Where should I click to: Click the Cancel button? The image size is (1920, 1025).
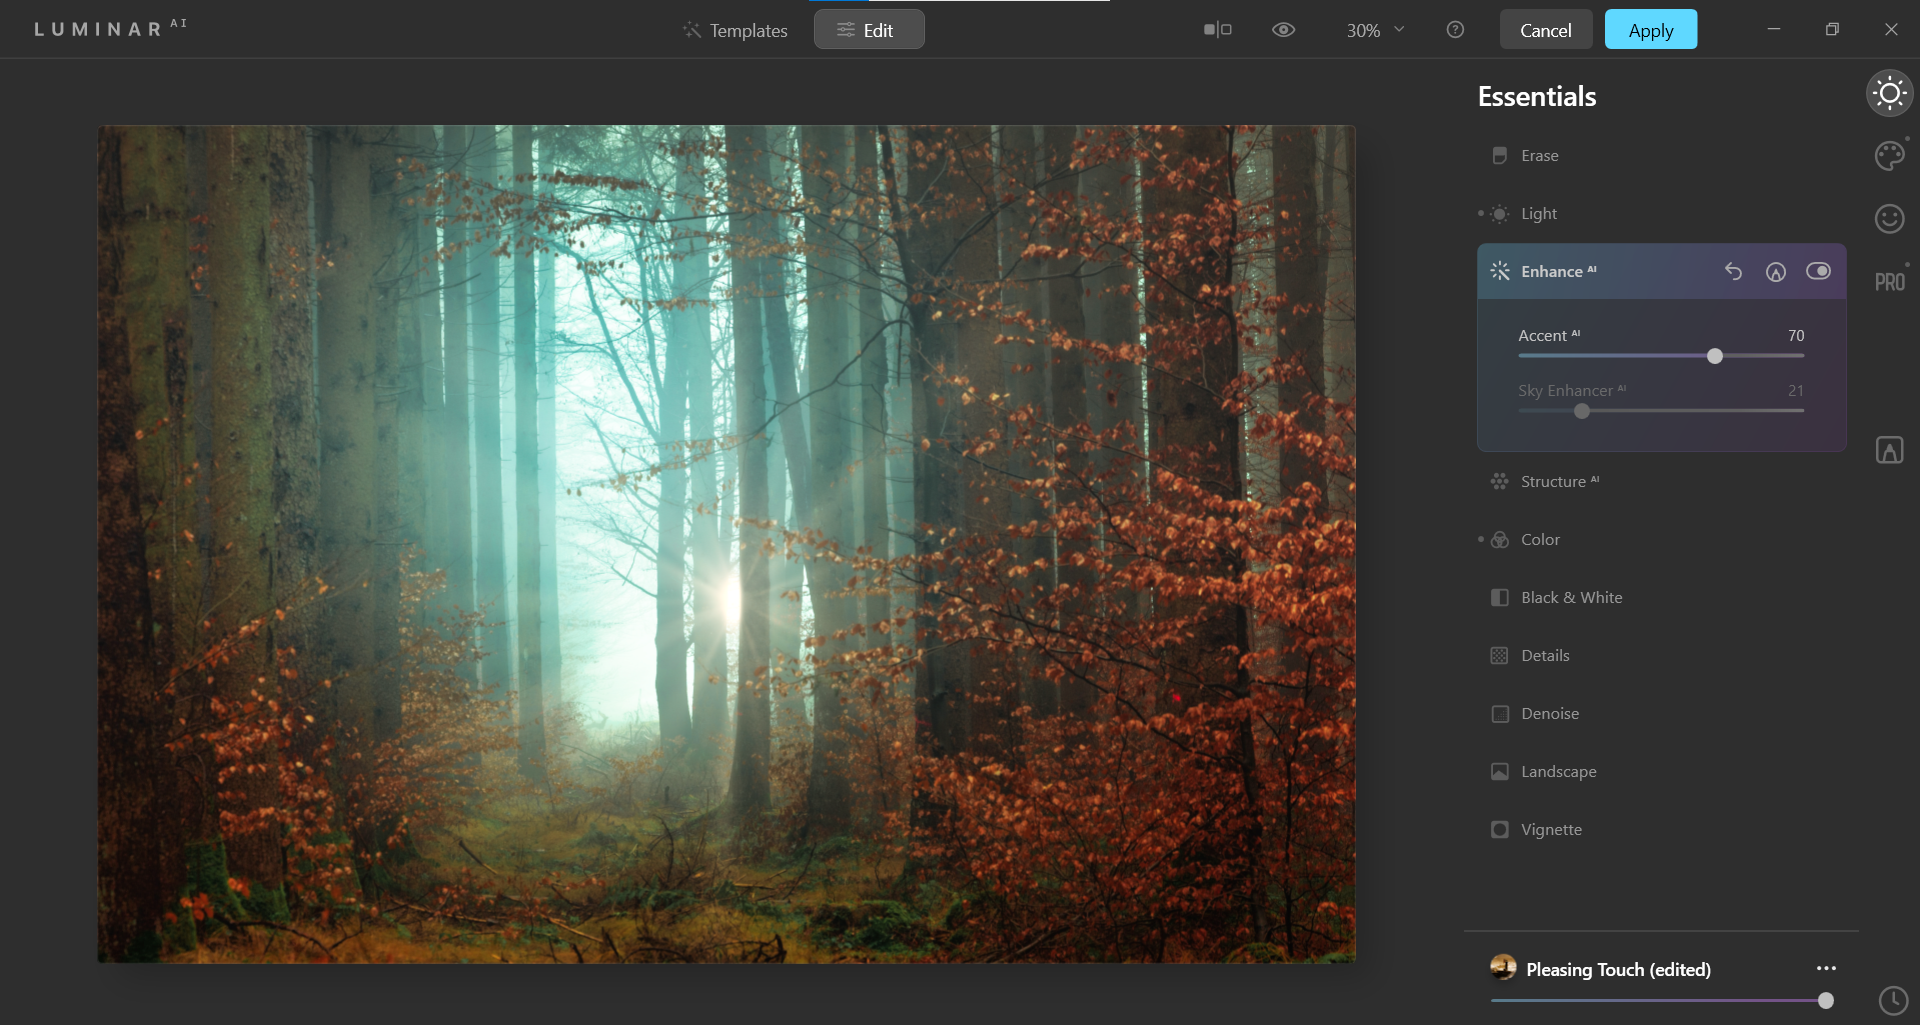pyautogui.click(x=1545, y=30)
